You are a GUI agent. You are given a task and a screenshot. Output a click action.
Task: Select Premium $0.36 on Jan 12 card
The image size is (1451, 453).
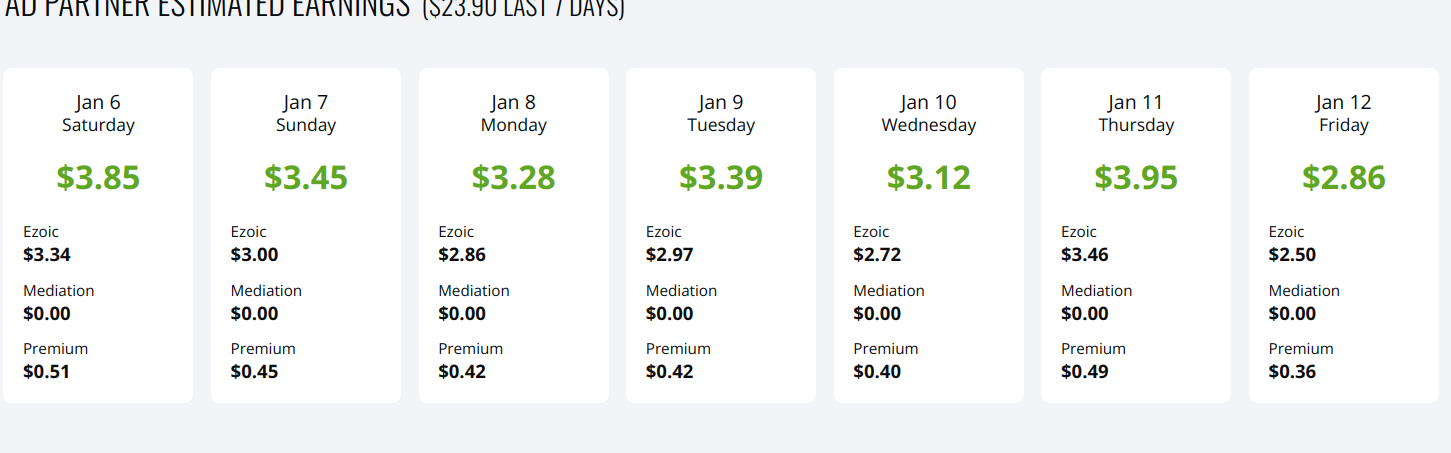(x=1293, y=372)
